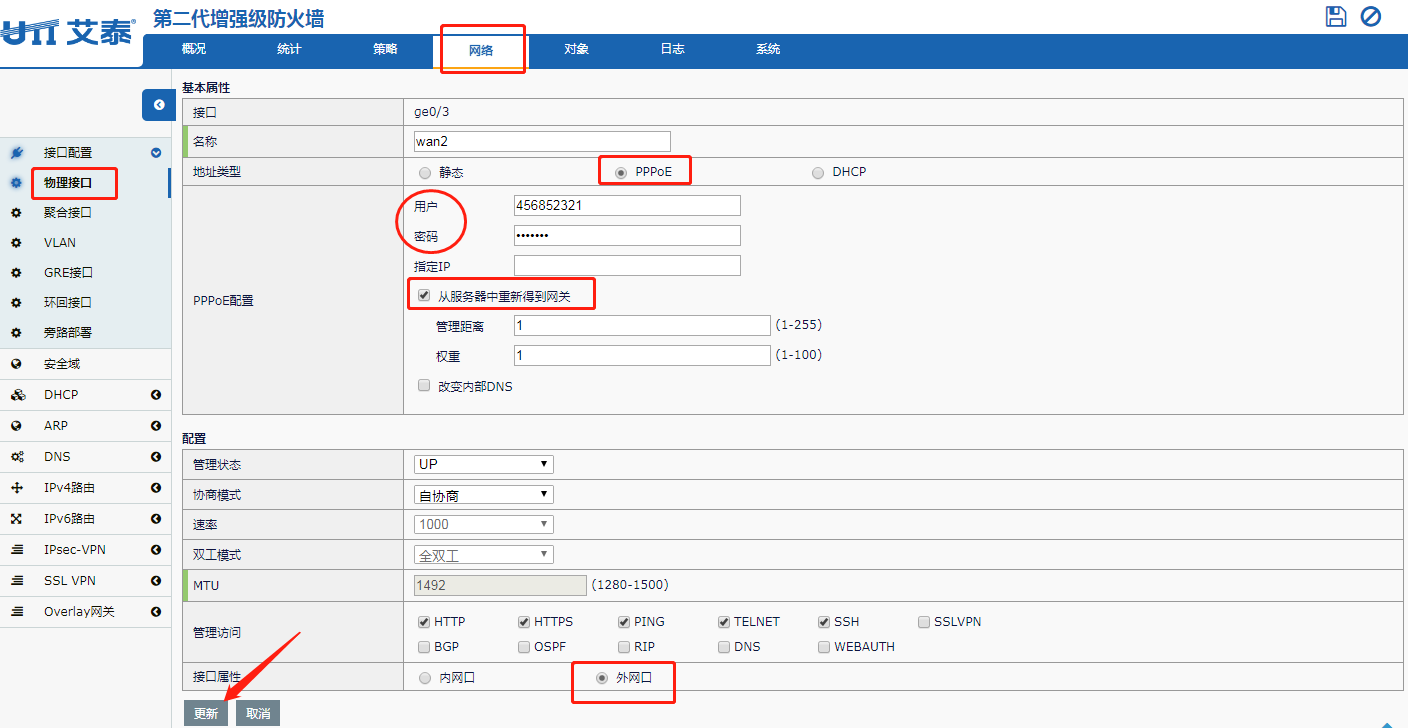1408x728 pixels.
Task: Click the DHCP sidebar icon
Action: [16, 395]
